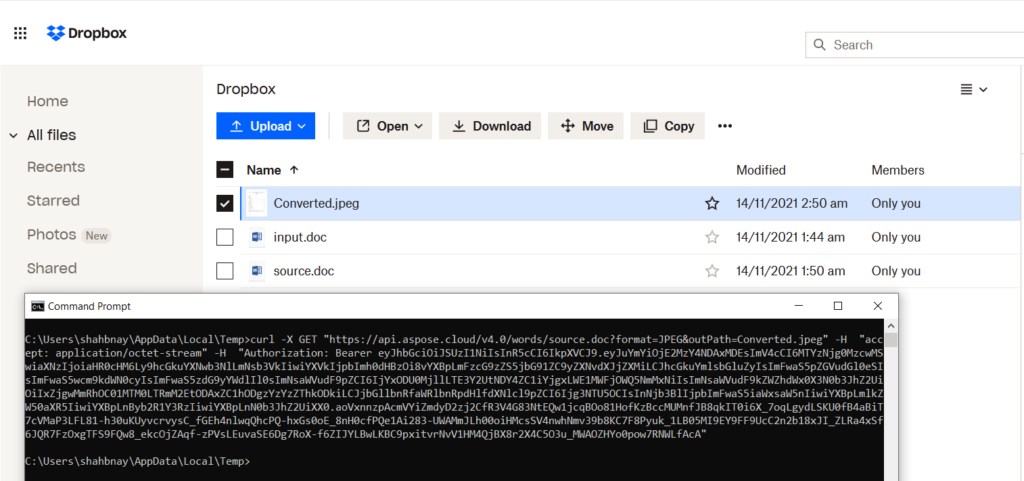
Task: Click the Dropbox logo
Action: [87, 33]
